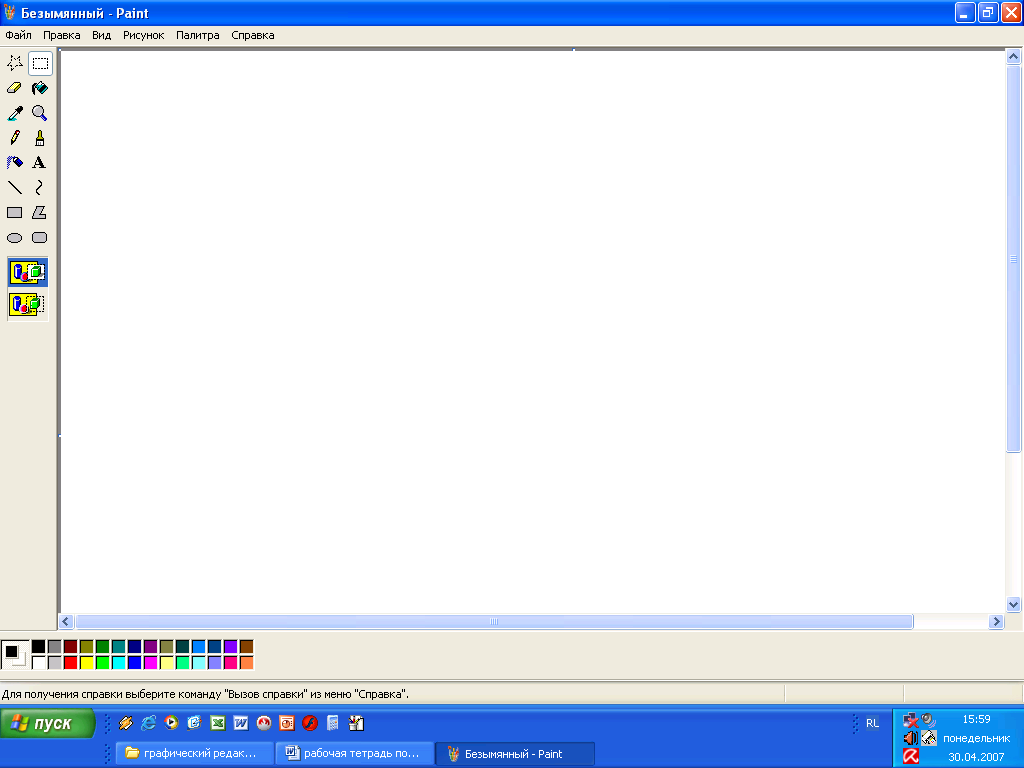Select the Rounded Rectangle tool

(x=40, y=238)
